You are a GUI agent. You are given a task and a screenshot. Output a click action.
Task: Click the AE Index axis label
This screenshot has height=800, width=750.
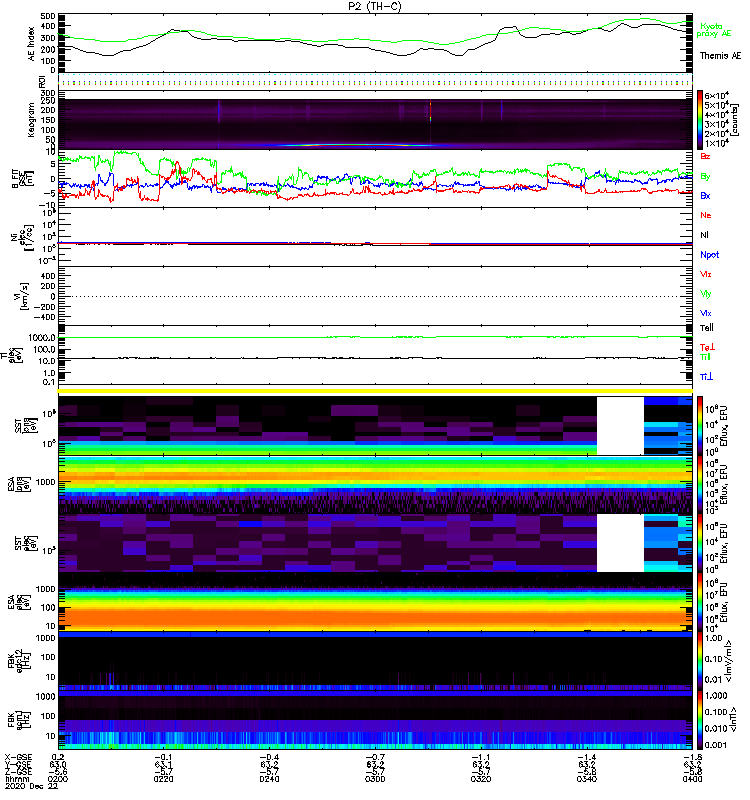tap(29, 45)
